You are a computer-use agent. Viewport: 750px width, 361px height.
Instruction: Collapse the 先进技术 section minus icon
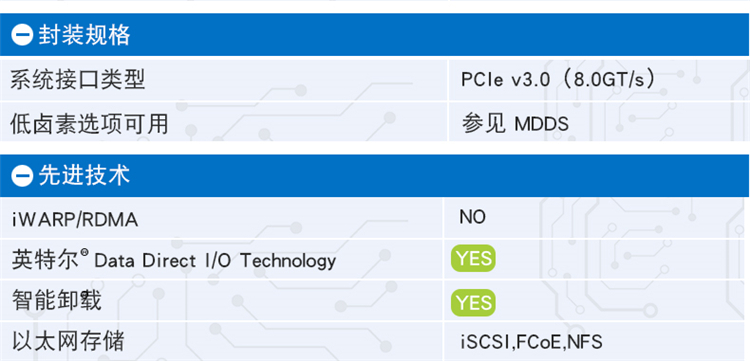point(22,176)
